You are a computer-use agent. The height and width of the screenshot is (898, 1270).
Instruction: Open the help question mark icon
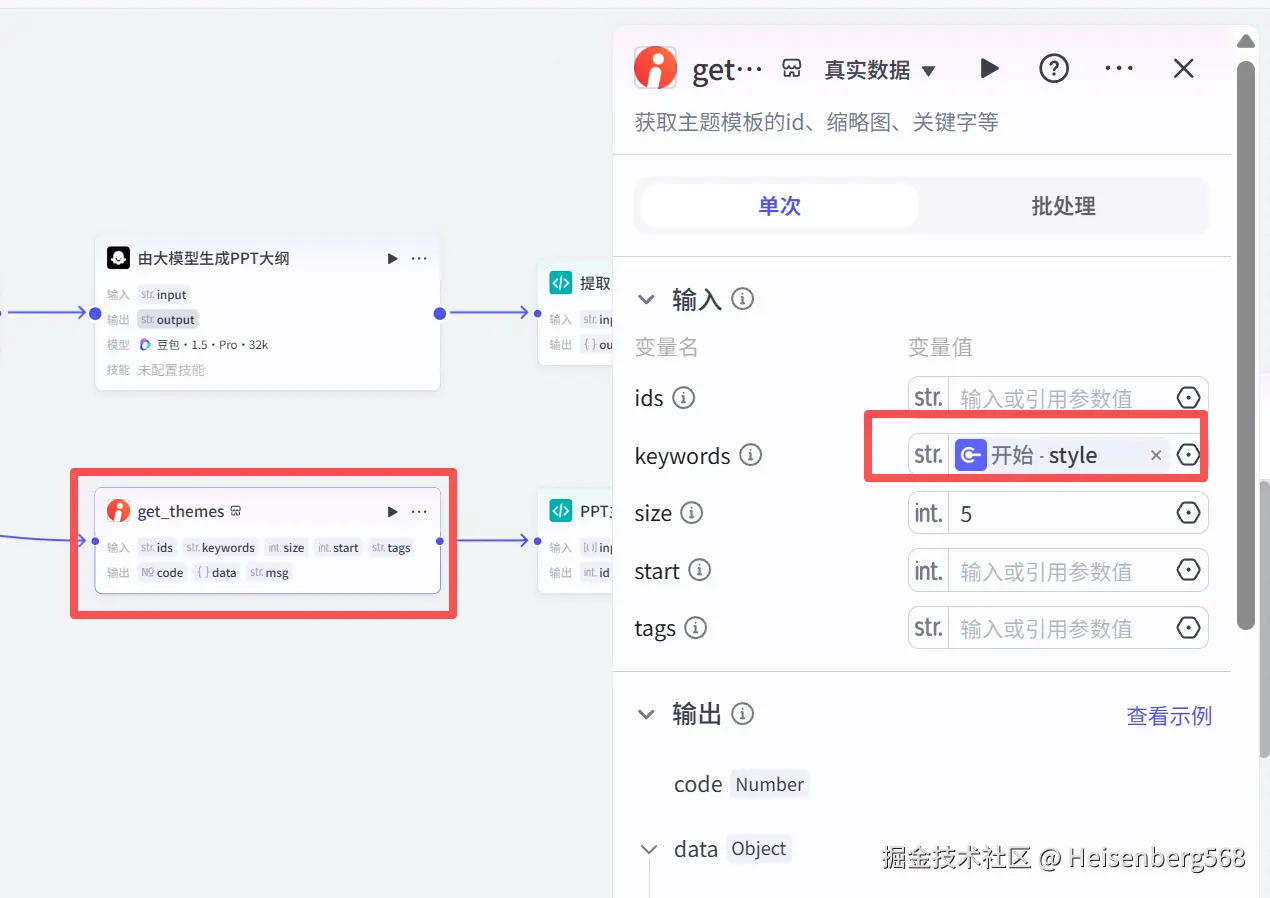[x=1054, y=68]
